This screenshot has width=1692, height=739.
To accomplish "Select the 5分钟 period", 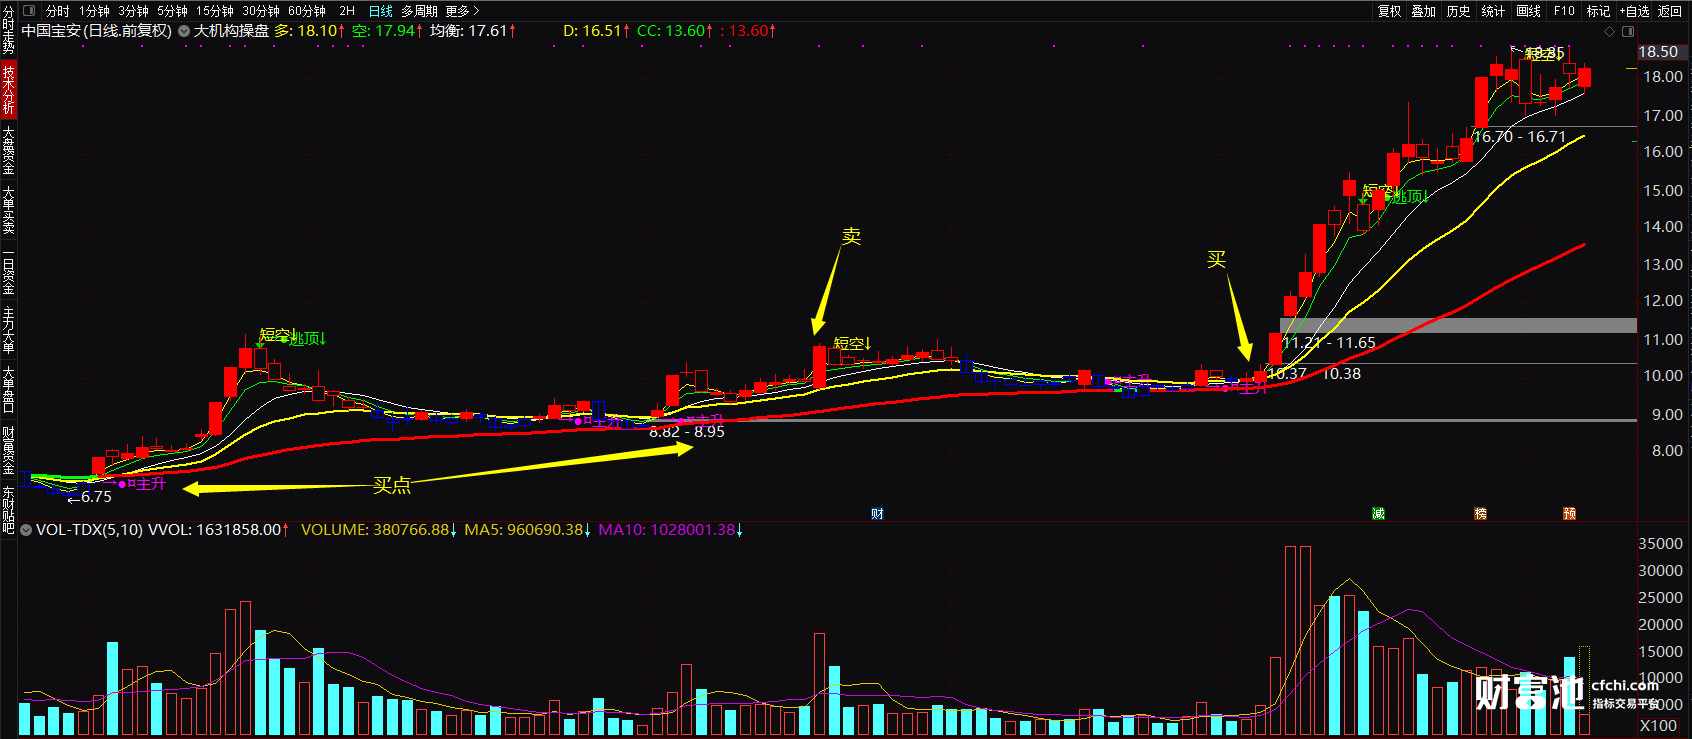I will pyautogui.click(x=172, y=11).
